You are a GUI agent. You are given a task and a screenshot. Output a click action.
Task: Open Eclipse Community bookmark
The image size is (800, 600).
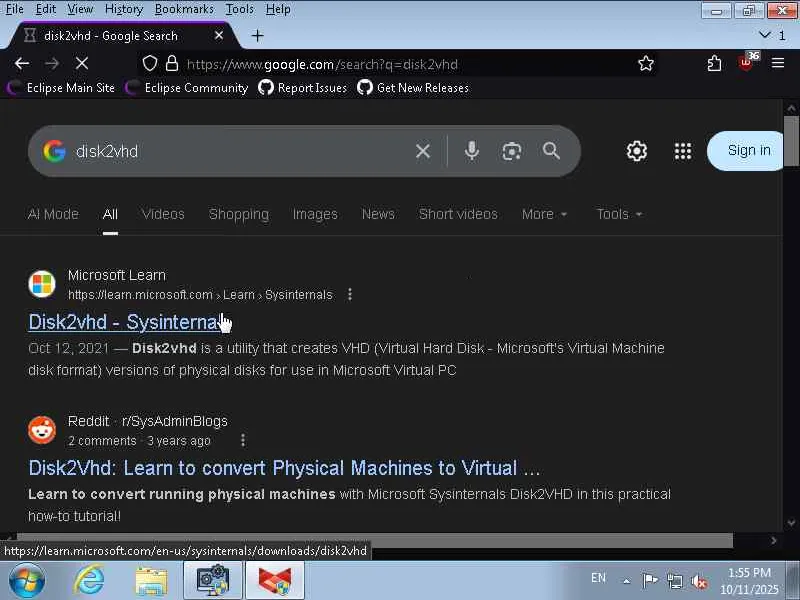point(186,88)
